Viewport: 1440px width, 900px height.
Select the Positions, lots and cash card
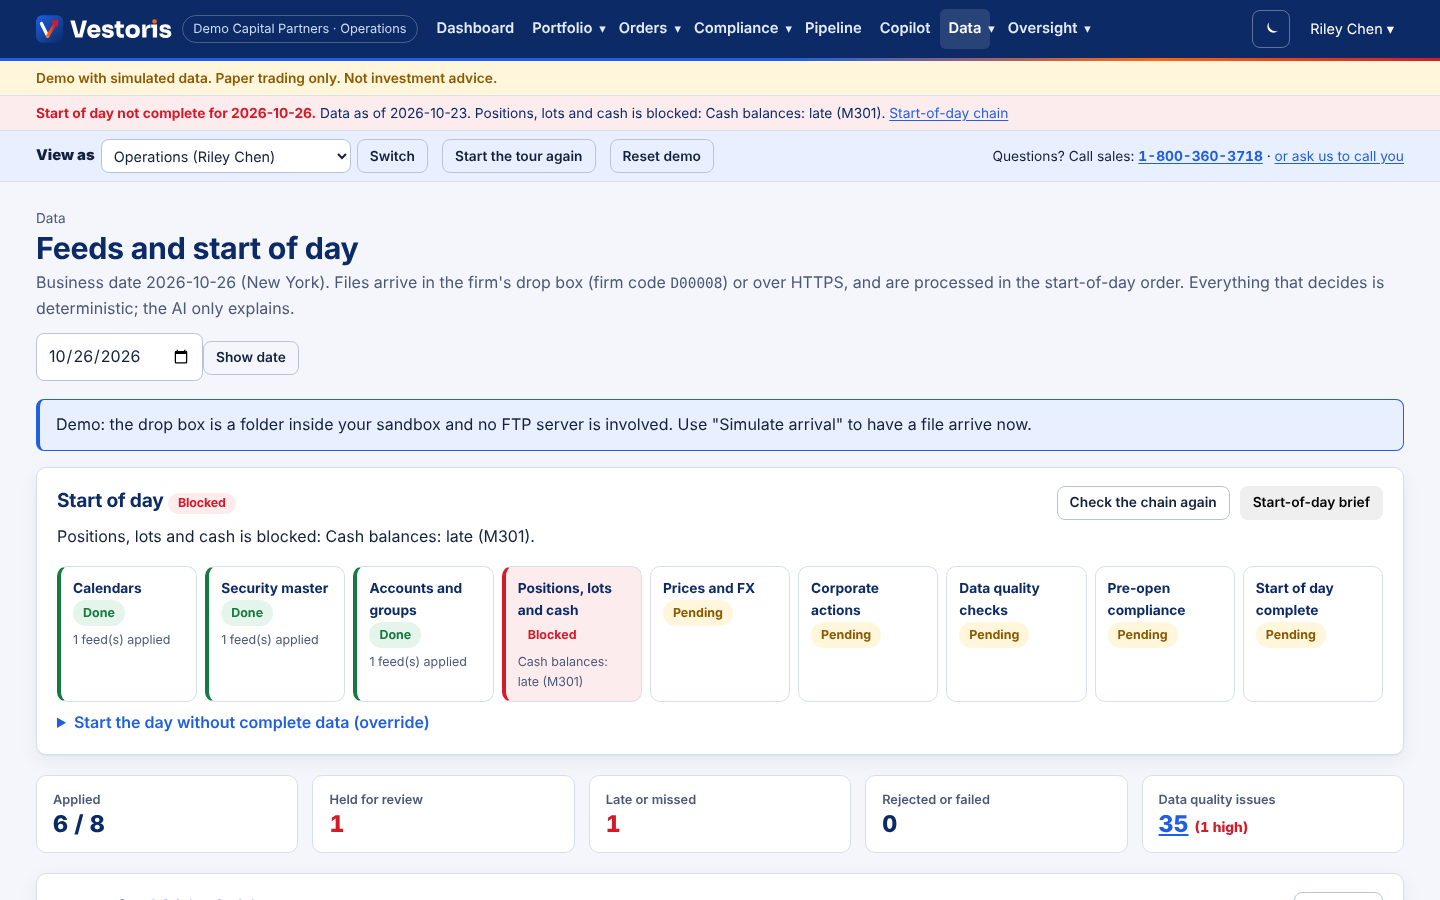572,634
